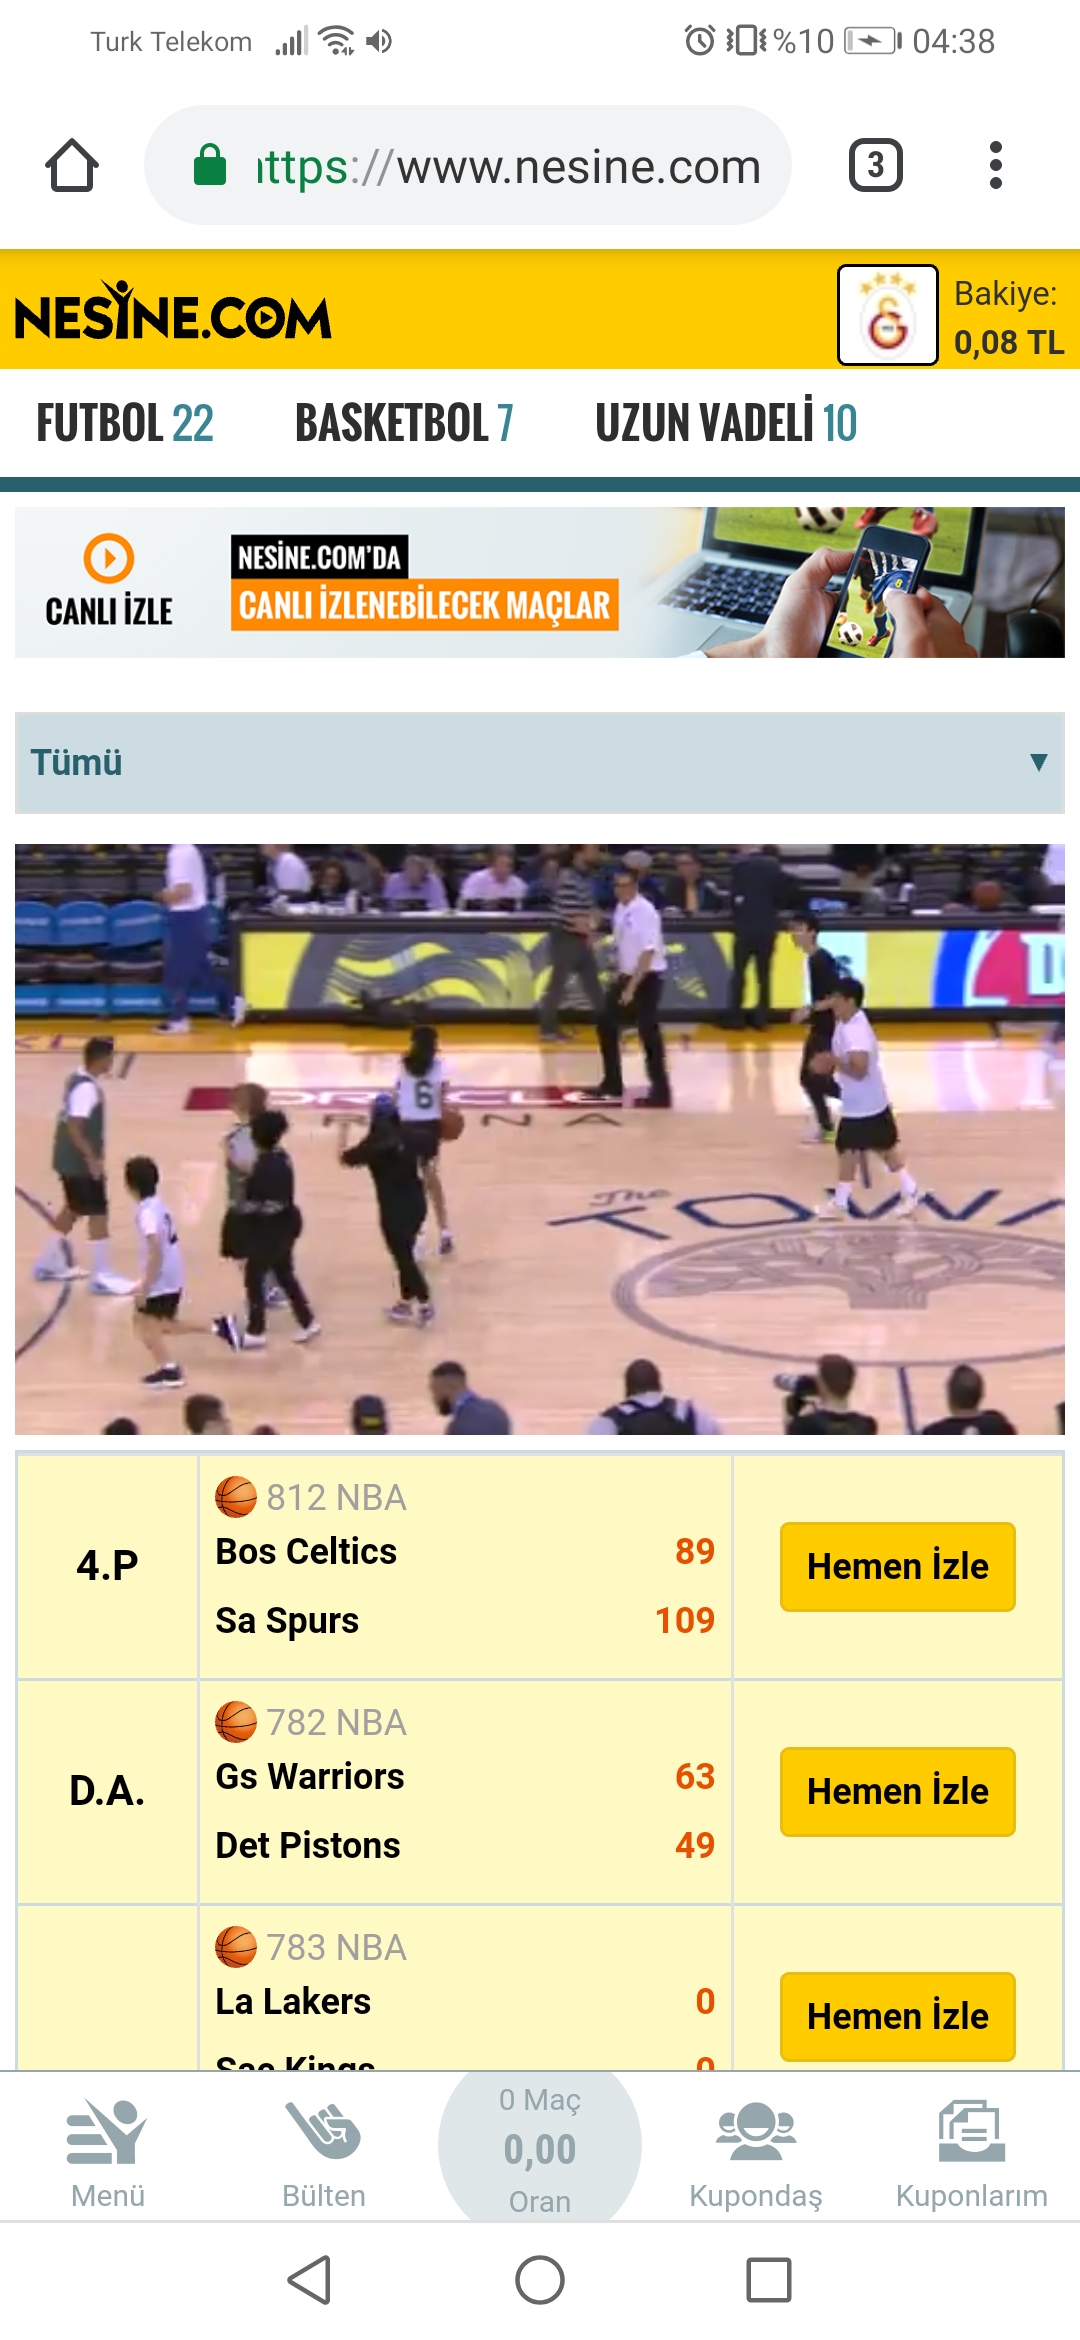Tap the Android back navigation button

310,2280
